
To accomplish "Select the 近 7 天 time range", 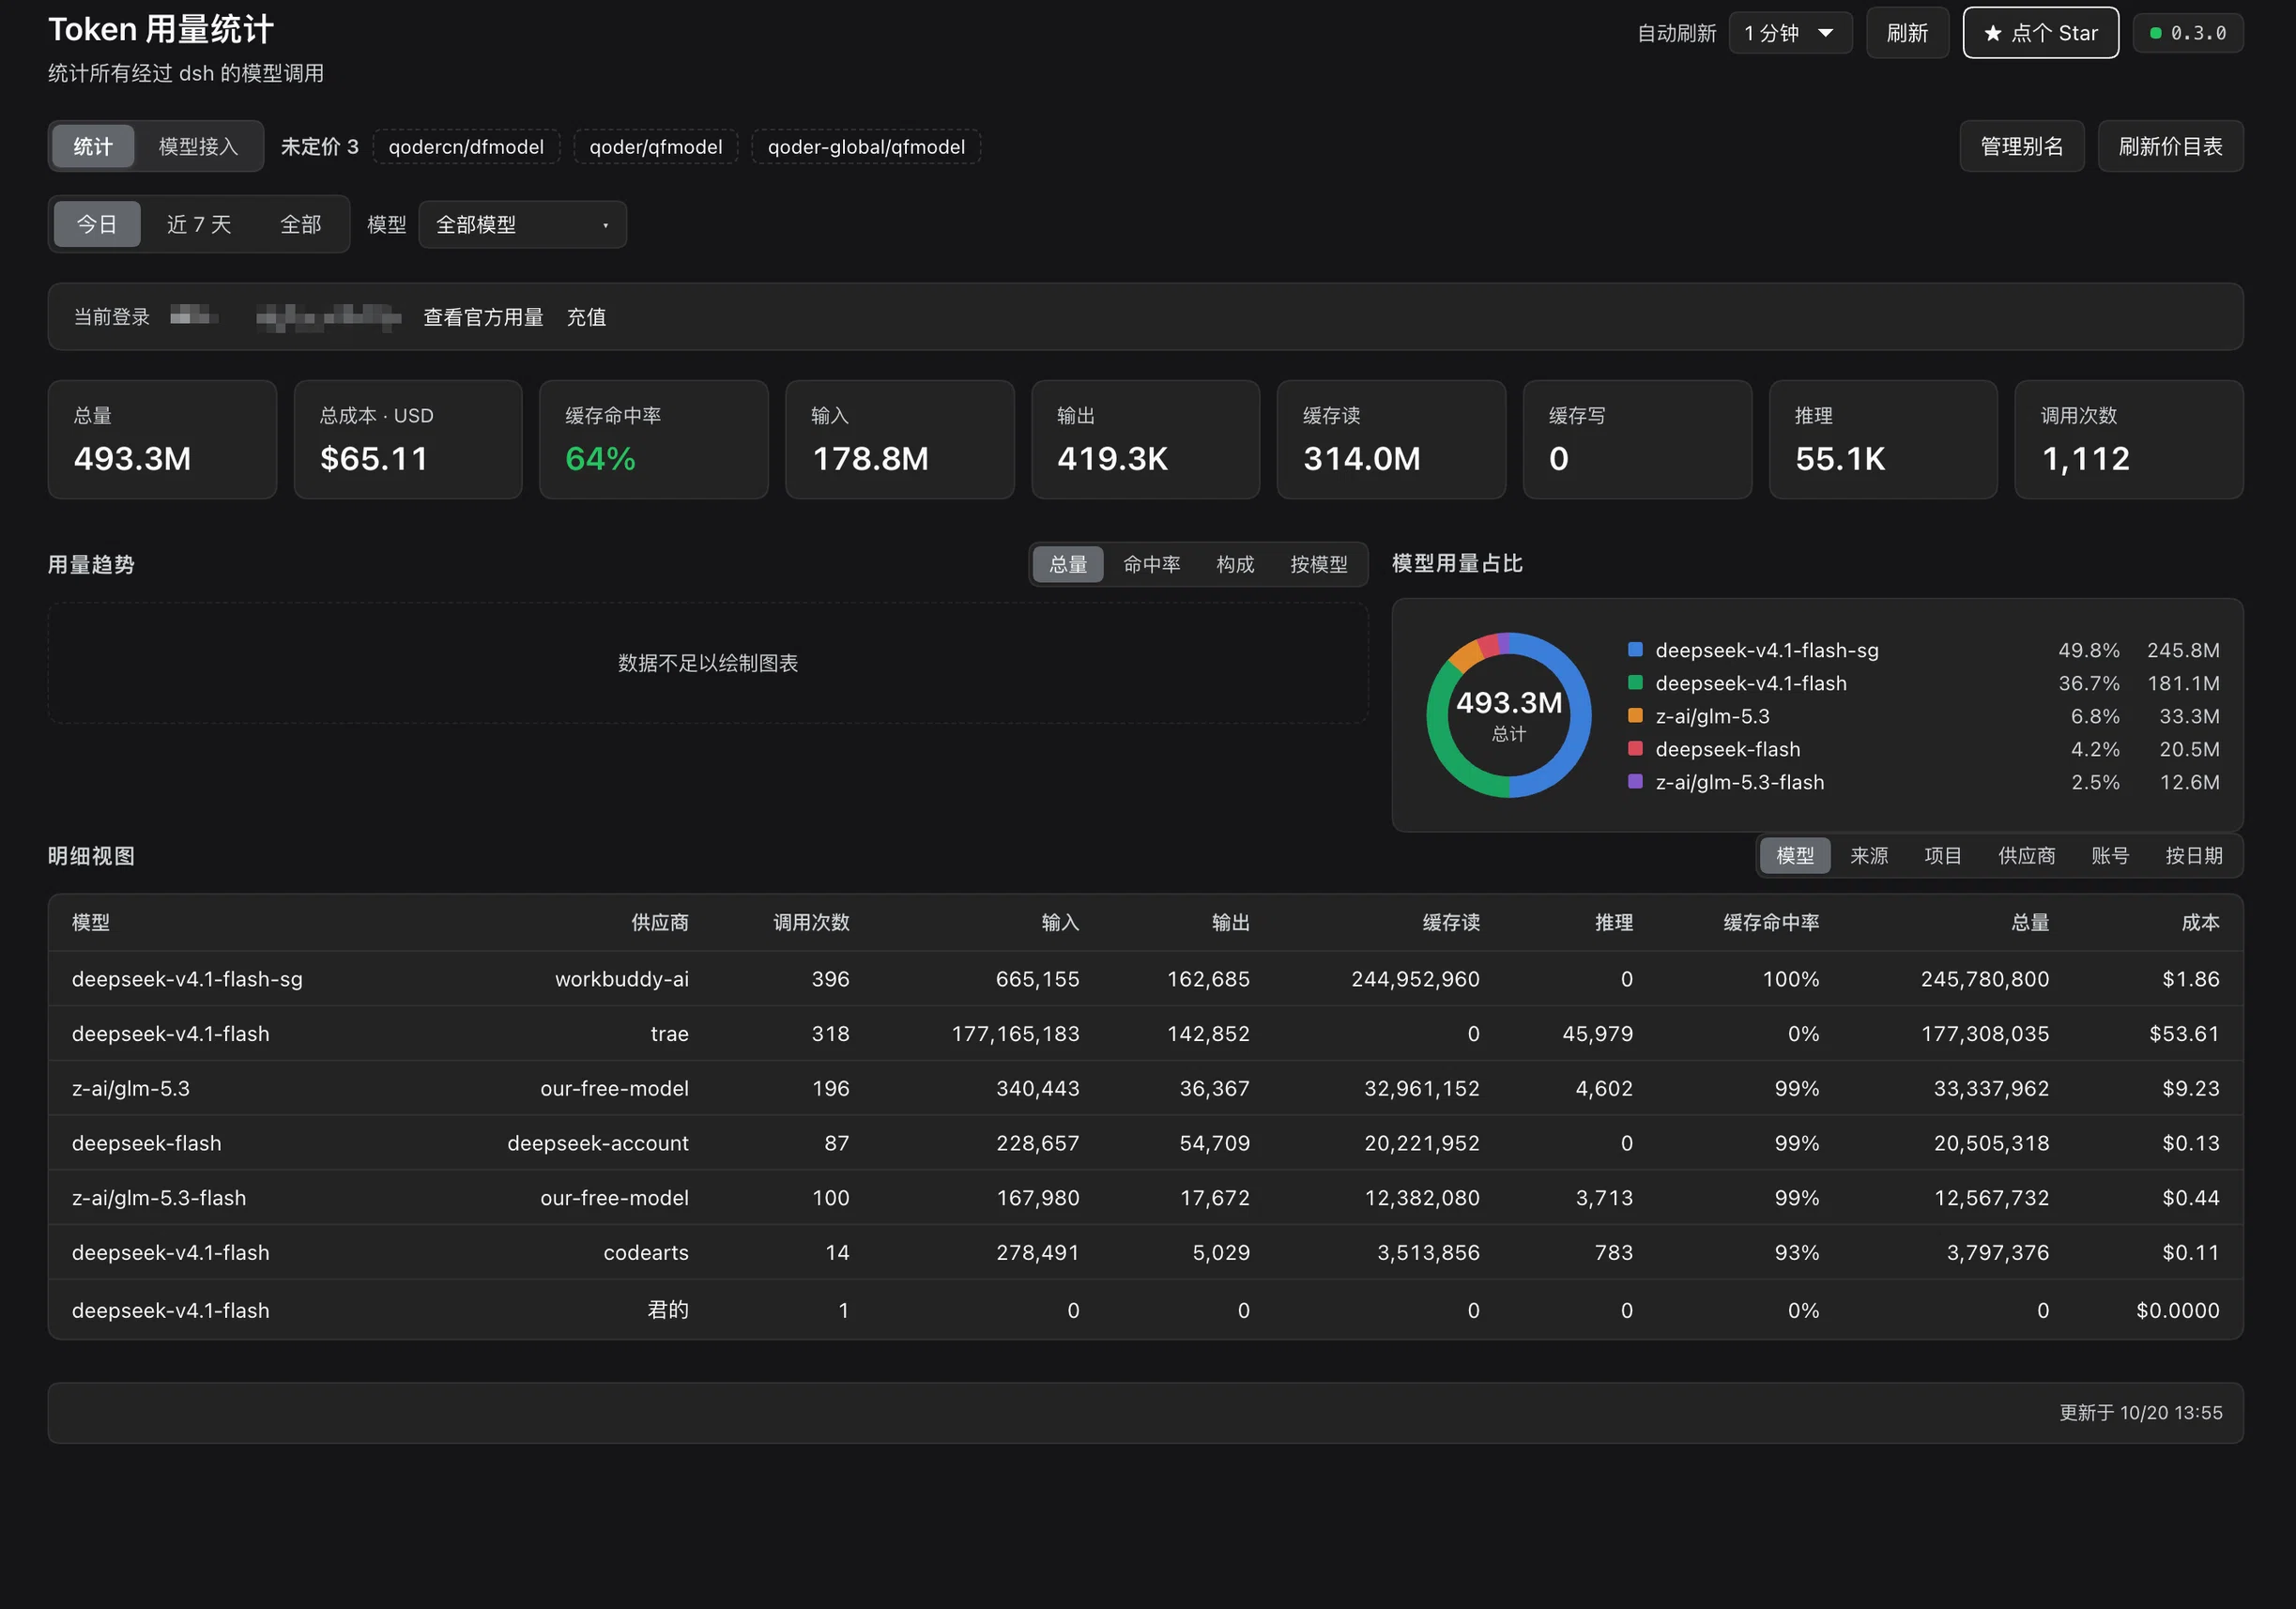I will pyautogui.click(x=199, y=225).
